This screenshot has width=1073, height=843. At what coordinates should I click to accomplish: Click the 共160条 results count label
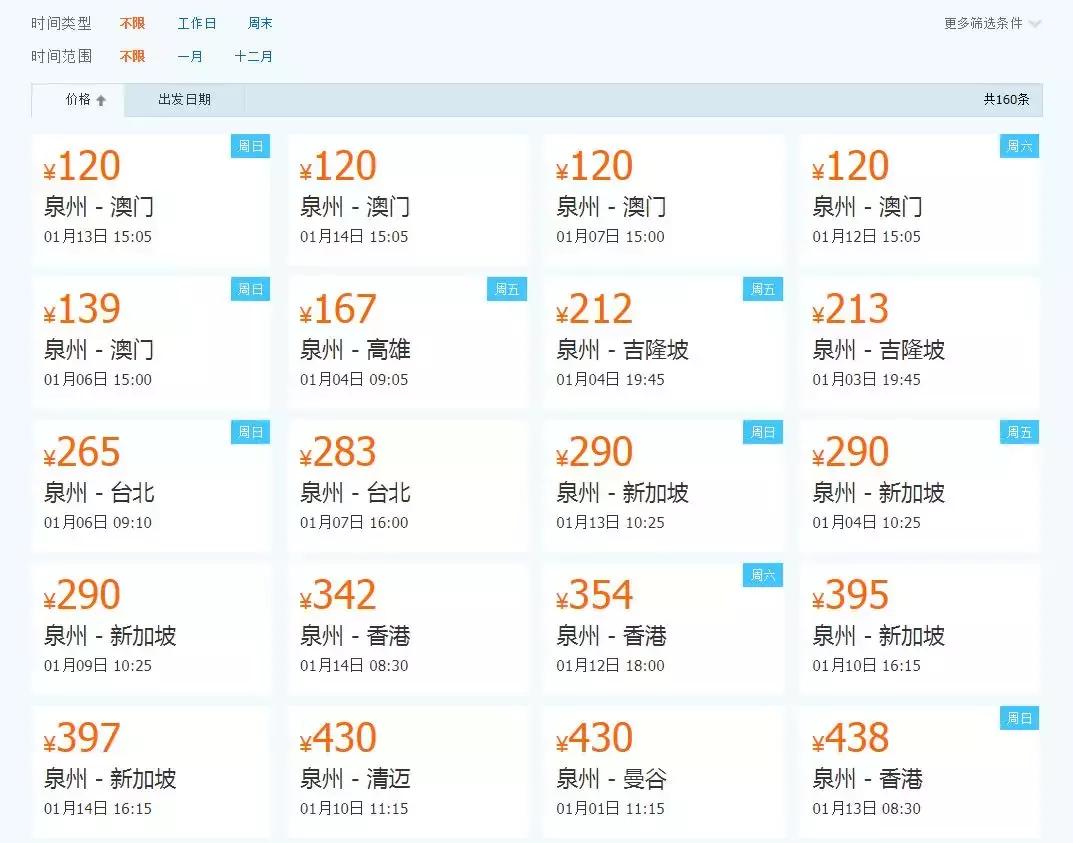pos(1005,99)
